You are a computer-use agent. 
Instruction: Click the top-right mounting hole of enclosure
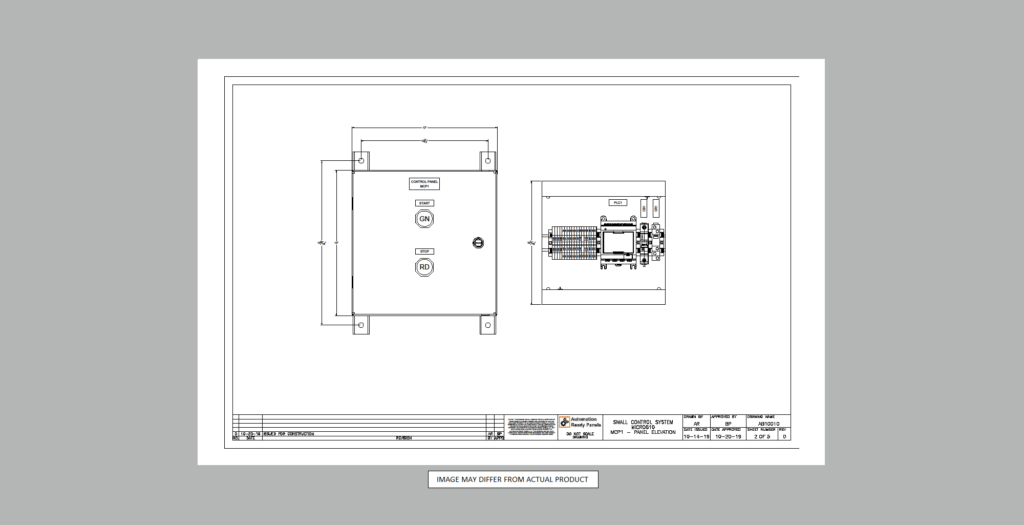click(x=488, y=160)
